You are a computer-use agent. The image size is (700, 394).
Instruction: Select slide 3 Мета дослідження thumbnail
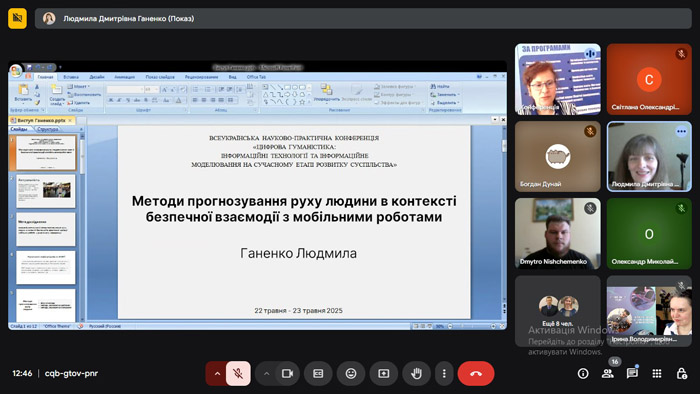(x=46, y=229)
